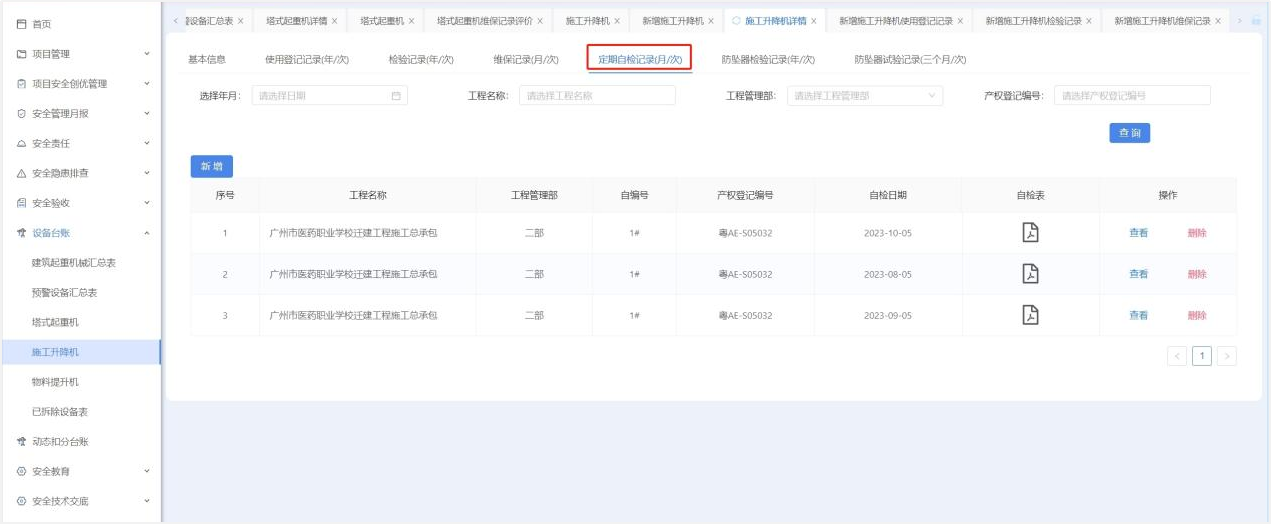Click the 工程名称 input field

coord(597,96)
